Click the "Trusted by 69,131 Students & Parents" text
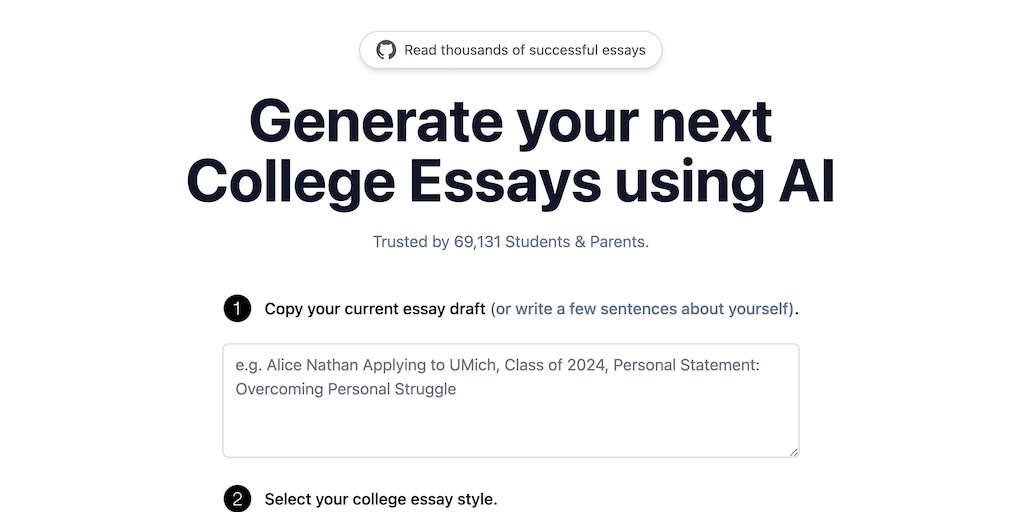Viewport: 1024px width, 512px height. [x=510, y=242]
